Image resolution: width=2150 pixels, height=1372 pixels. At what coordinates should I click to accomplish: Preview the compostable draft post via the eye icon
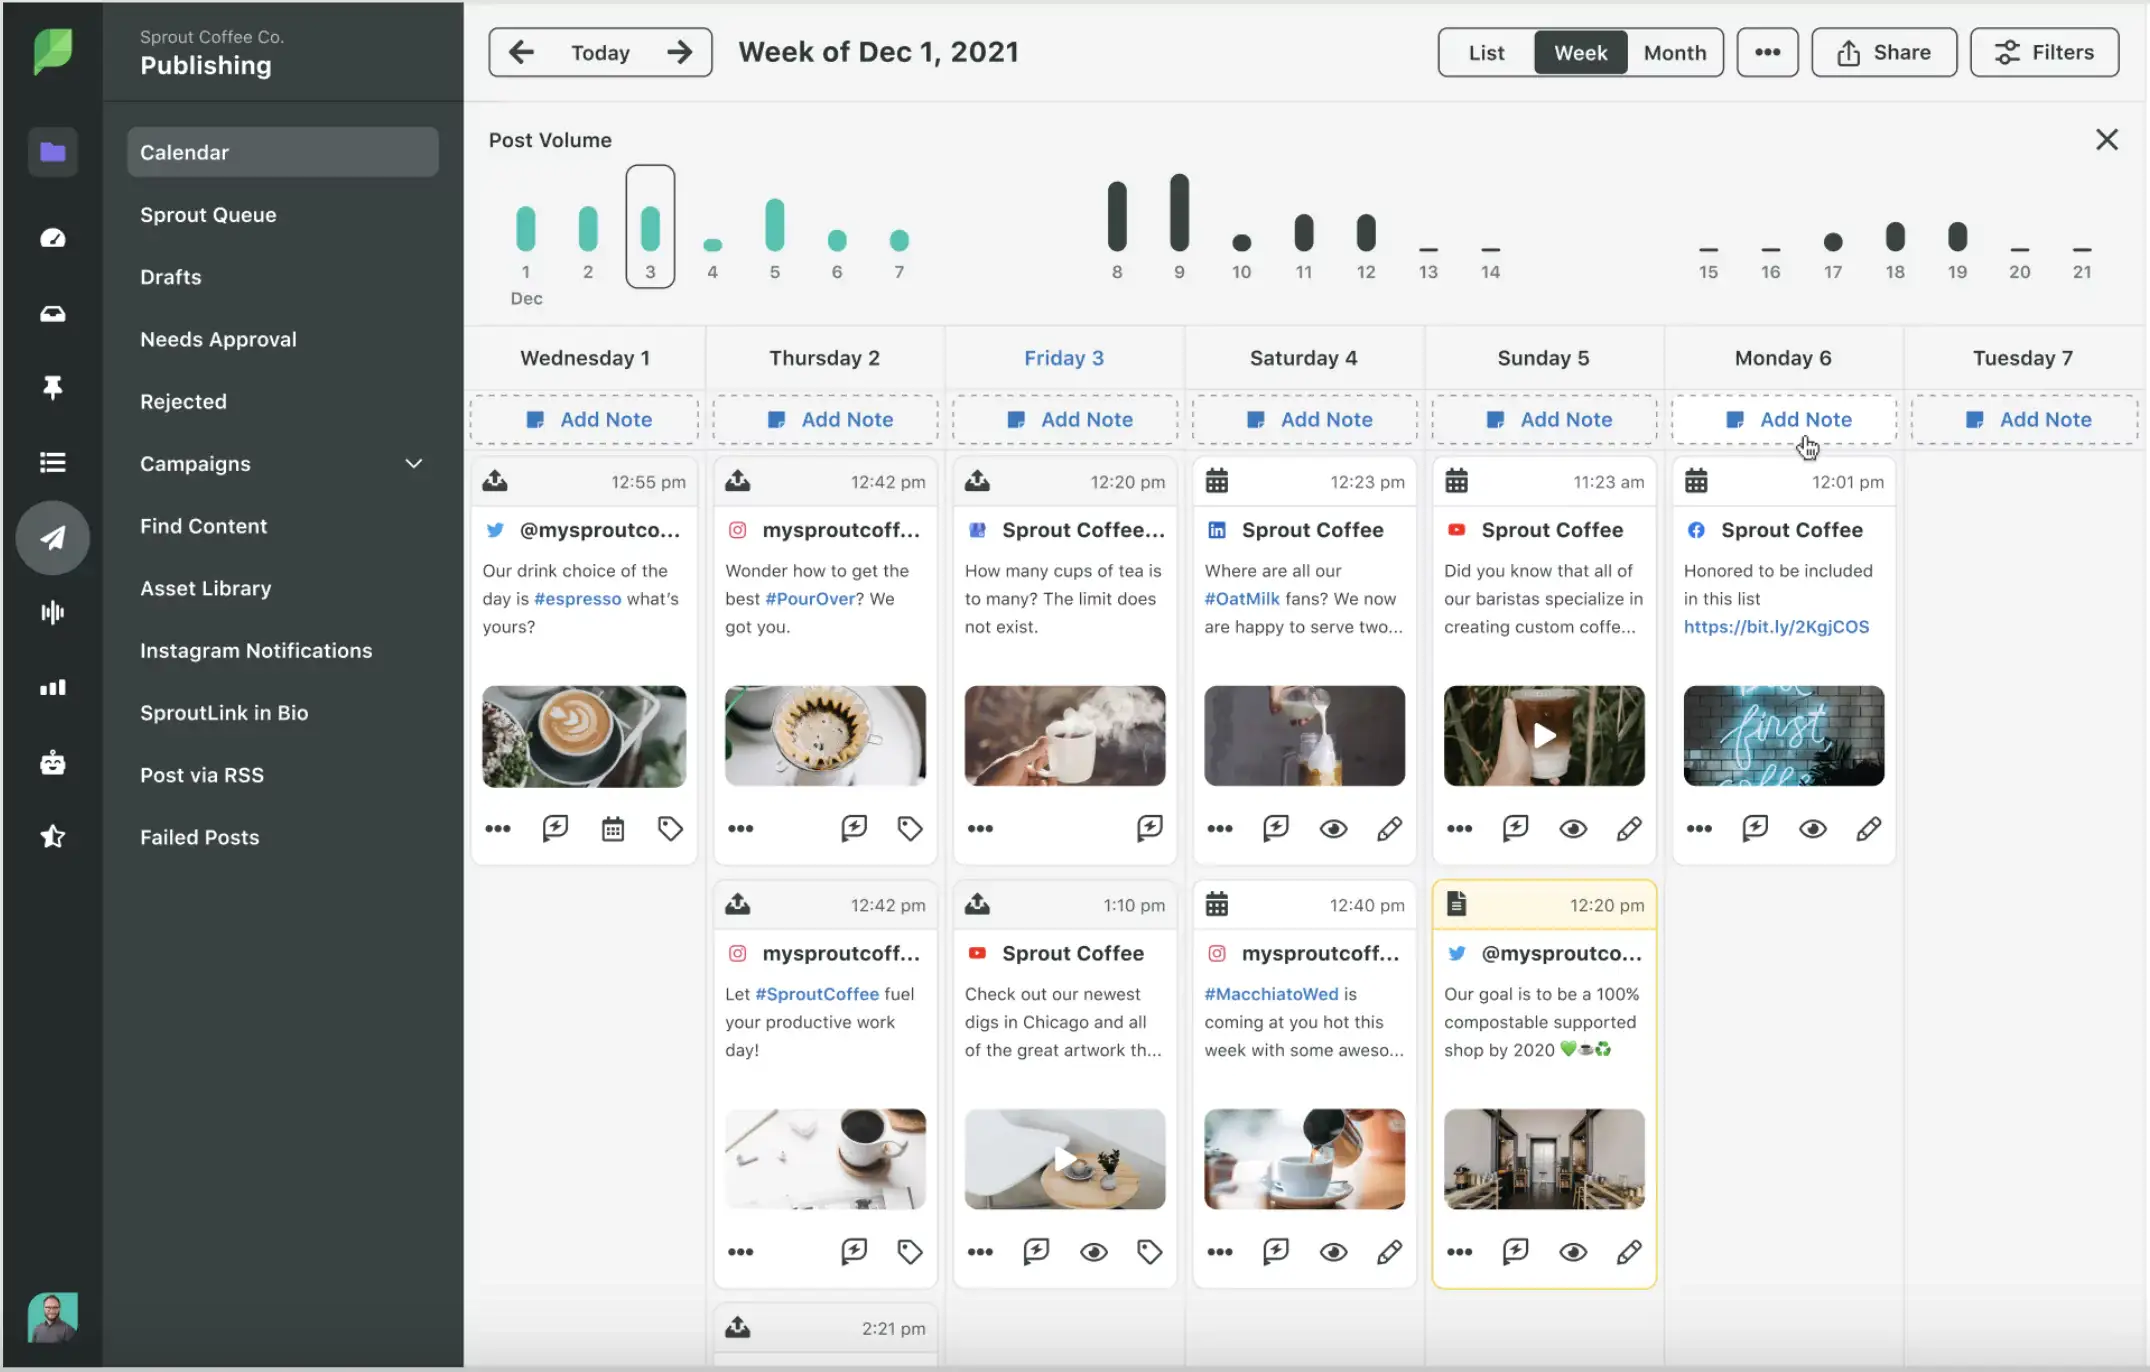coord(1573,1252)
